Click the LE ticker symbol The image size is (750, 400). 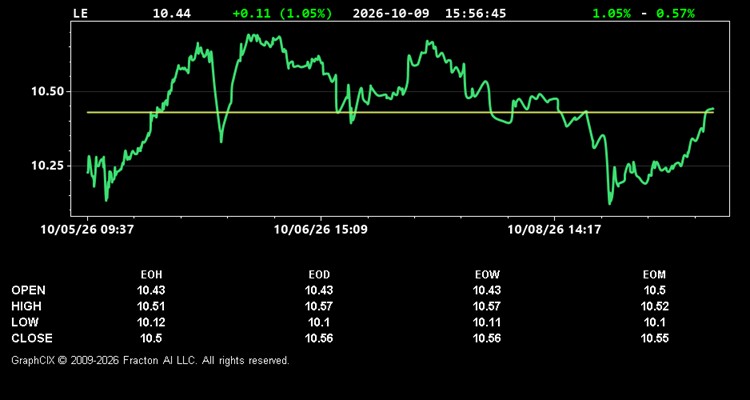pos(80,13)
